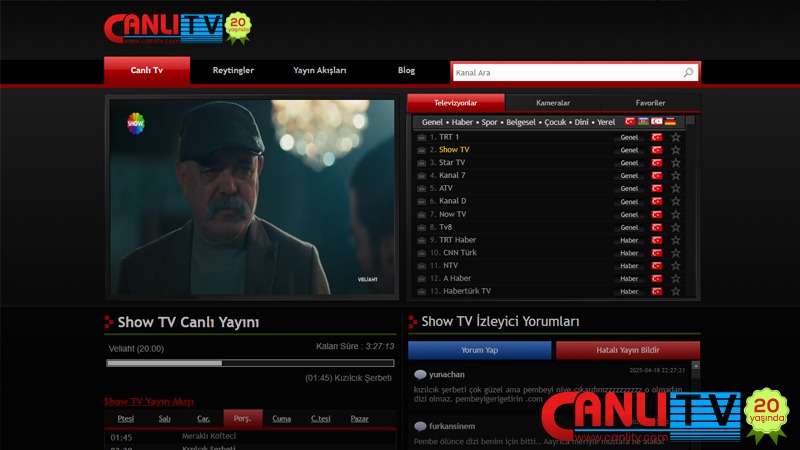Filter the channel list by Dini
800x450 pixels.
point(581,122)
